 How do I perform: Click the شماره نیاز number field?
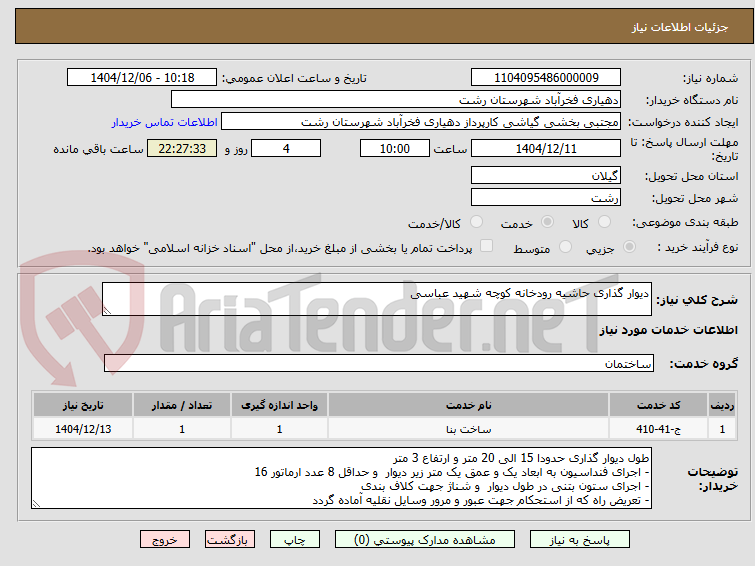(x=546, y=78)
